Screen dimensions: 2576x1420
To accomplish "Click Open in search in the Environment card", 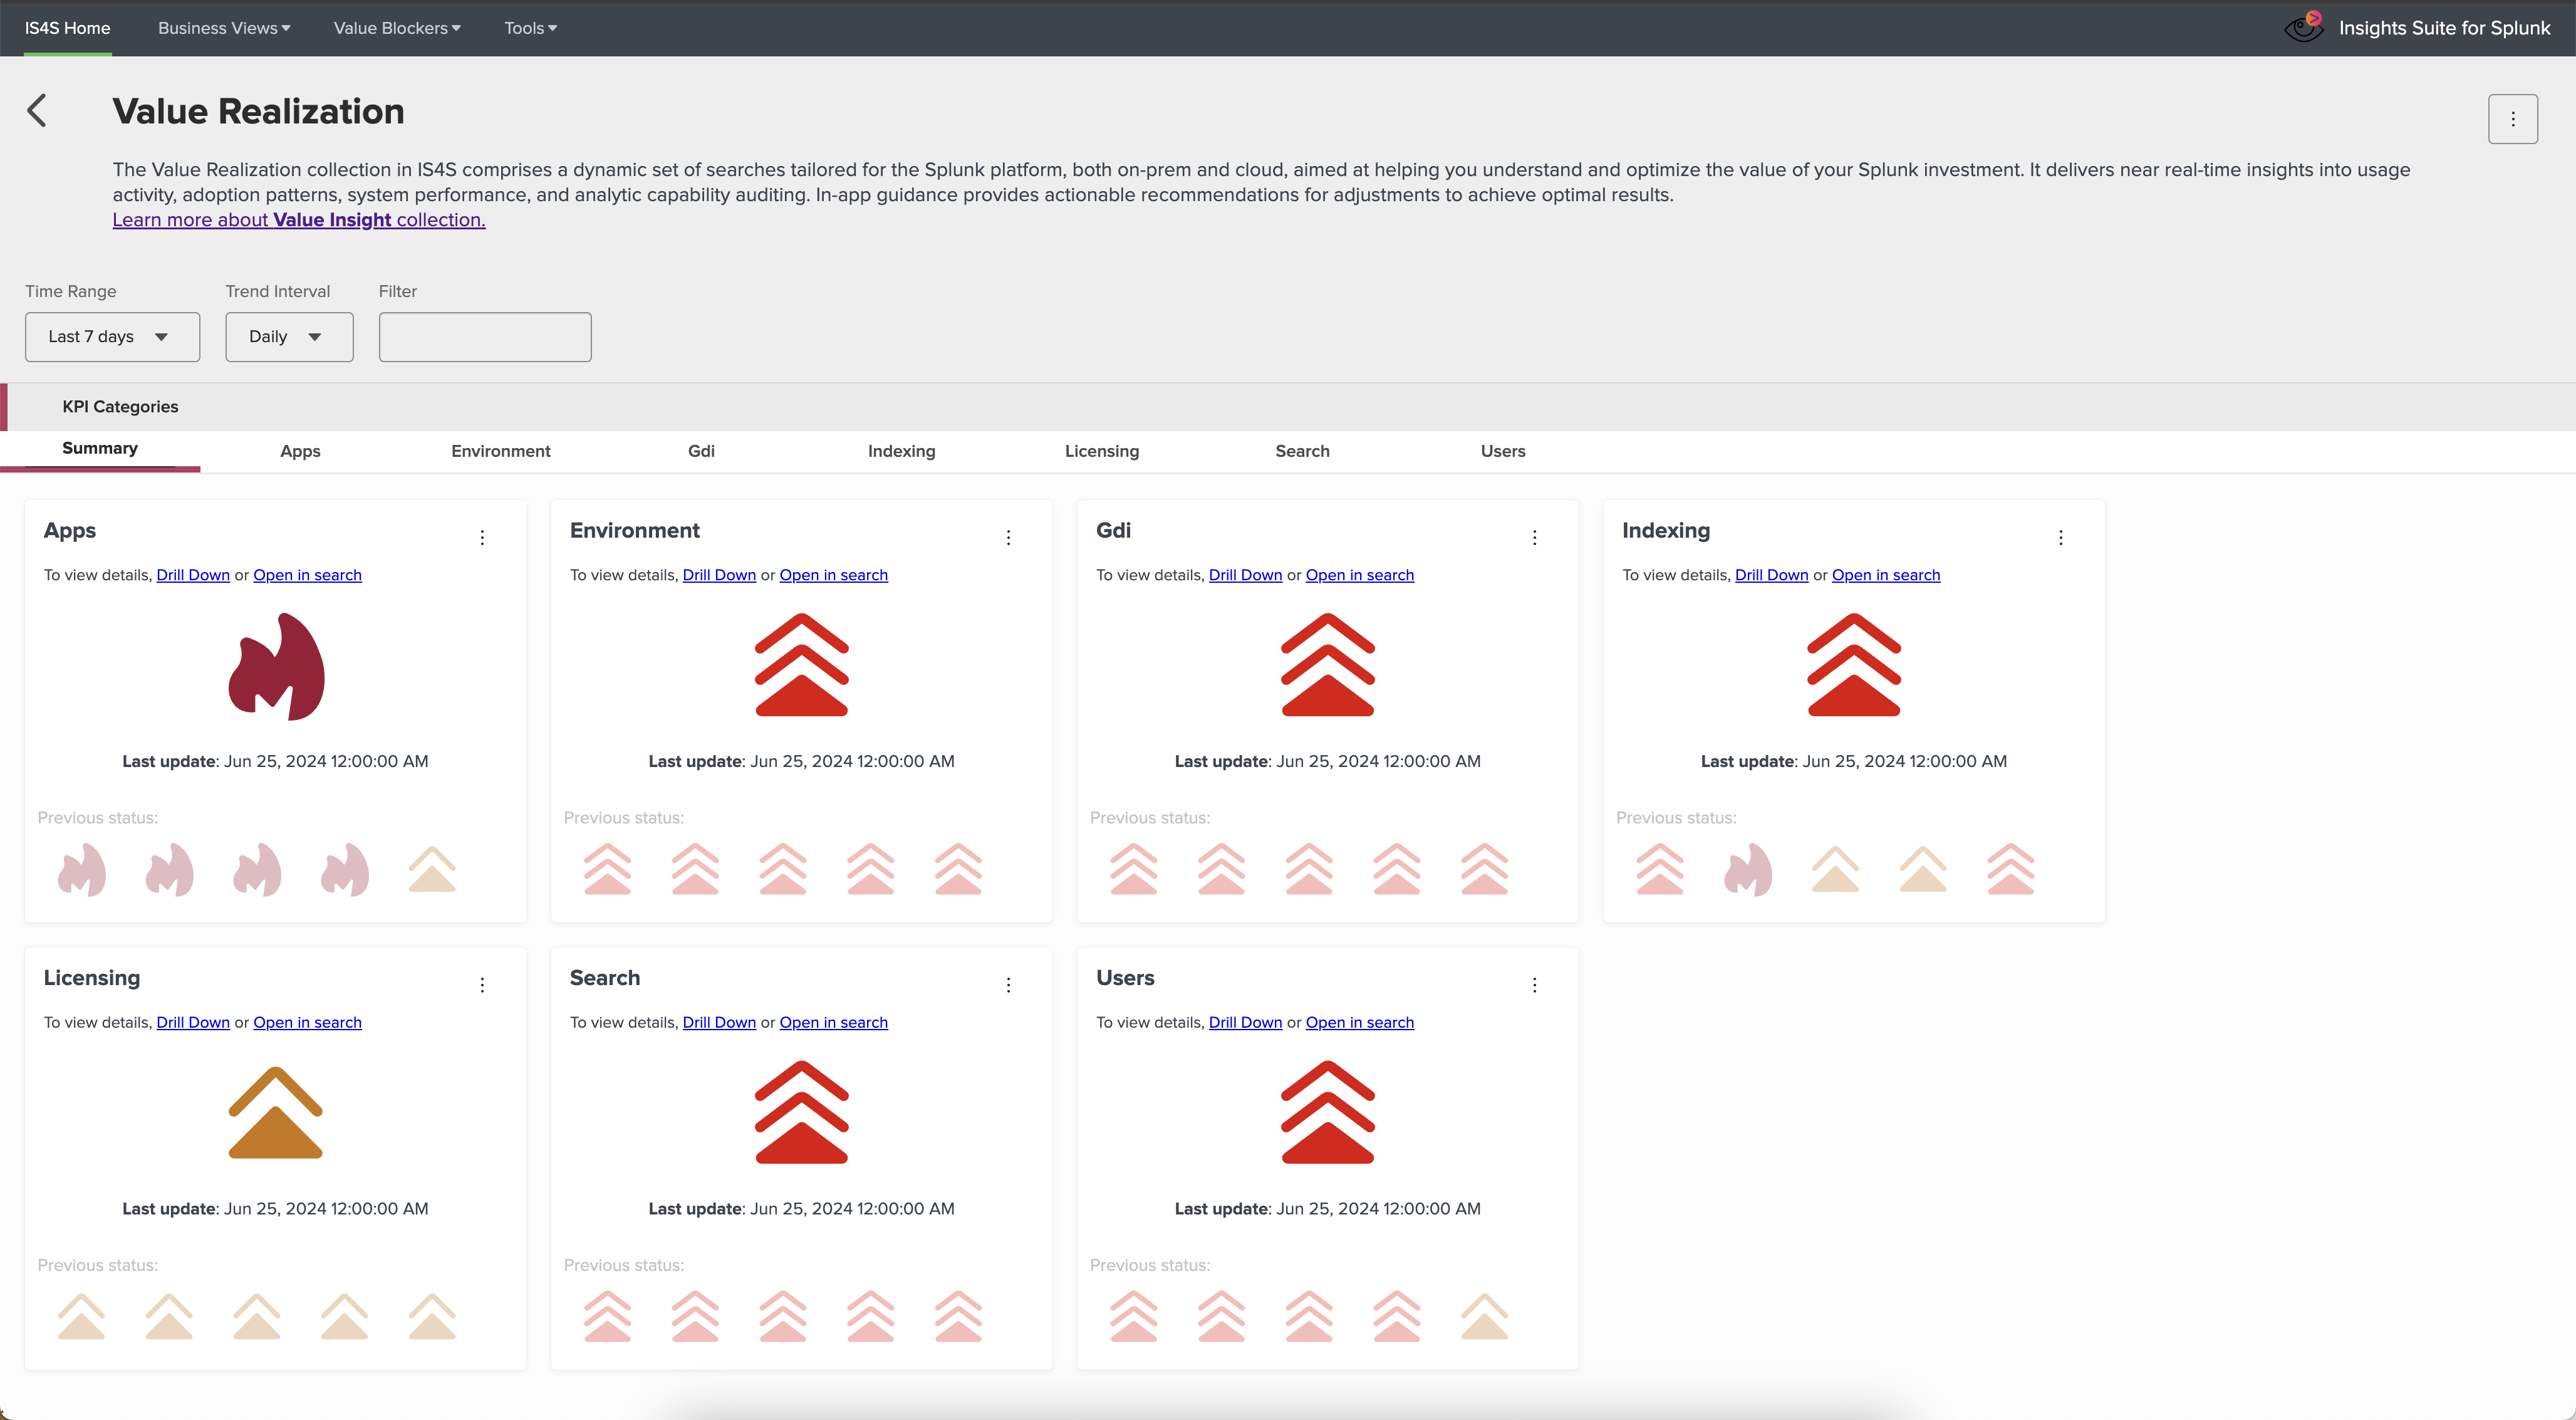I will (833, 575).
